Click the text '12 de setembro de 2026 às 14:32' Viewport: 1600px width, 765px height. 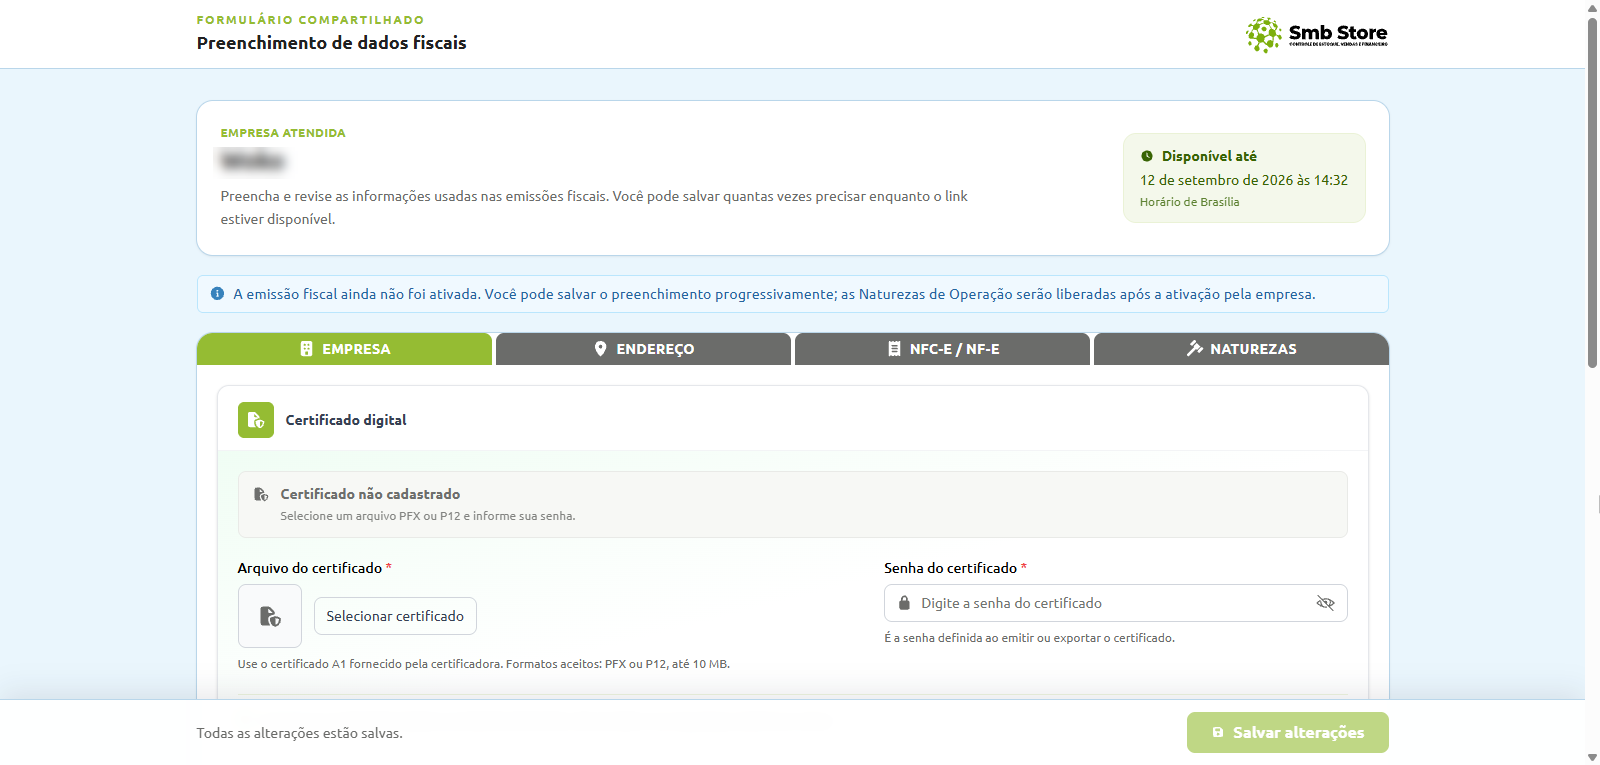click(x=1244, y=180)
